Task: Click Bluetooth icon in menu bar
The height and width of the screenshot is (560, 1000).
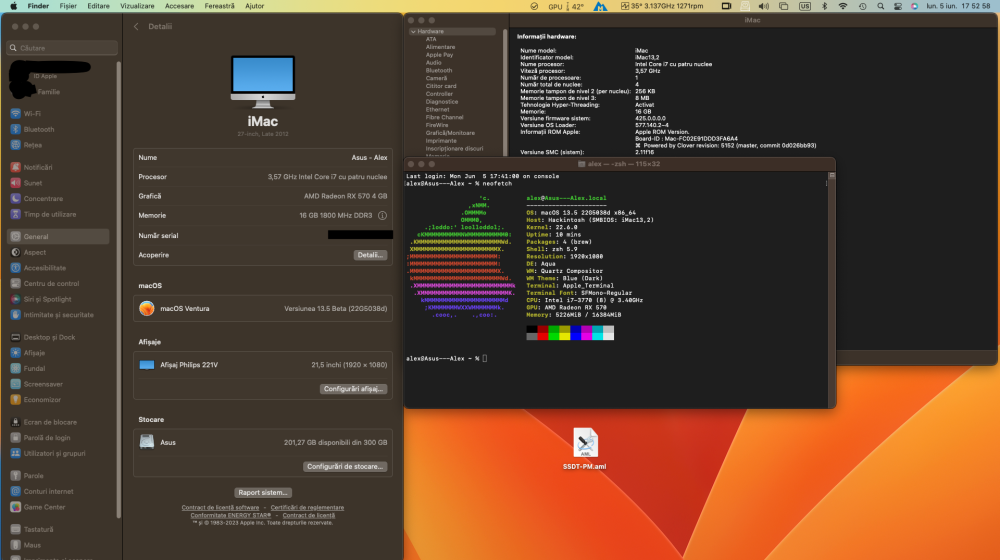Action: pyautogui.click(x=824, y=6)
